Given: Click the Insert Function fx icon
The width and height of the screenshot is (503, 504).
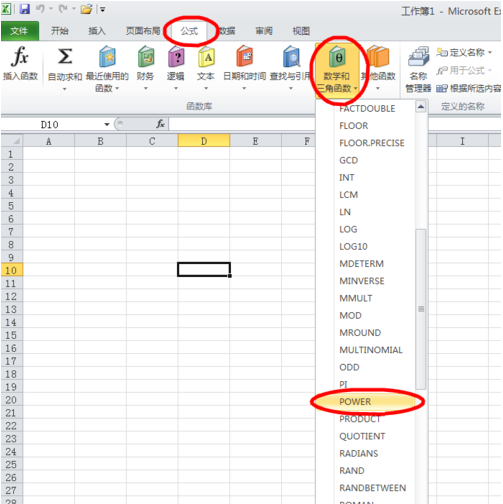Looking at the screenshot, I should 20,56.
